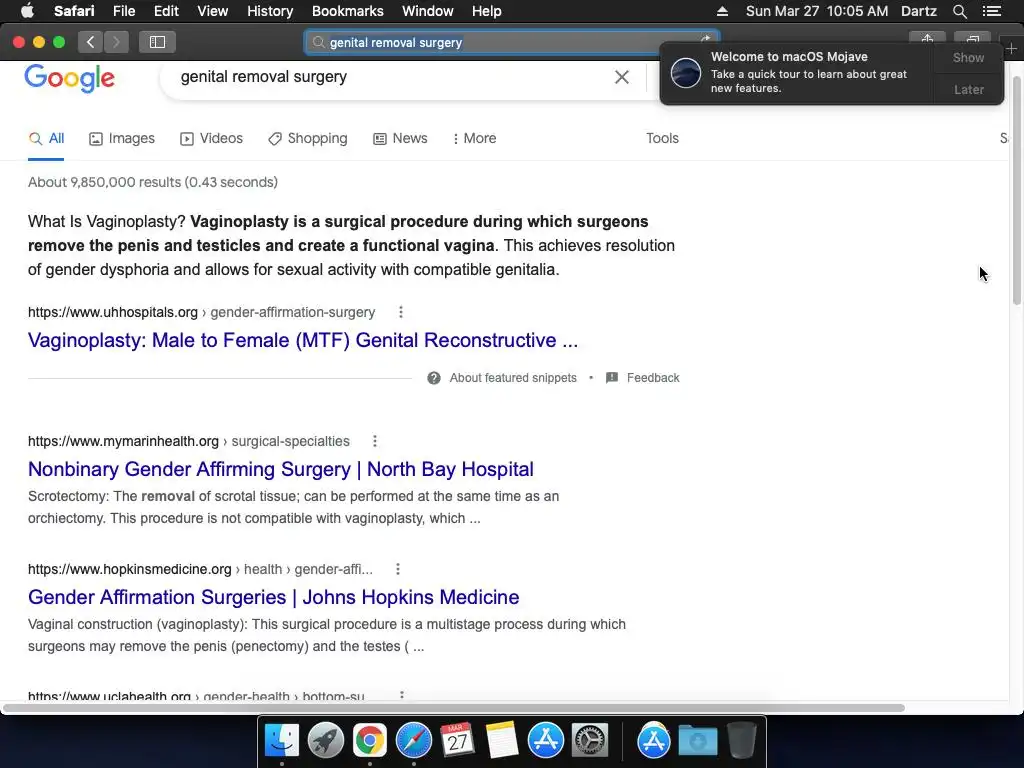Open the search Tools options
The width and height of the screenshot is (1024, 768).
click(x=662, y=138)
